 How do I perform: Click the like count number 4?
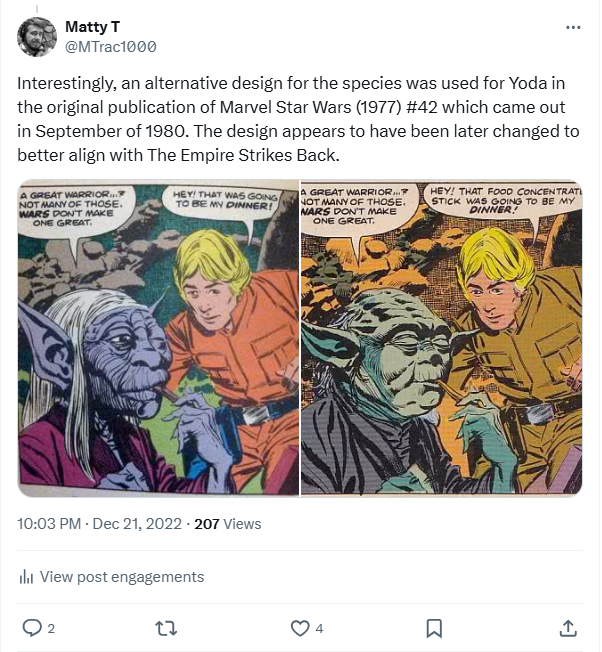(x=319, y=629)
